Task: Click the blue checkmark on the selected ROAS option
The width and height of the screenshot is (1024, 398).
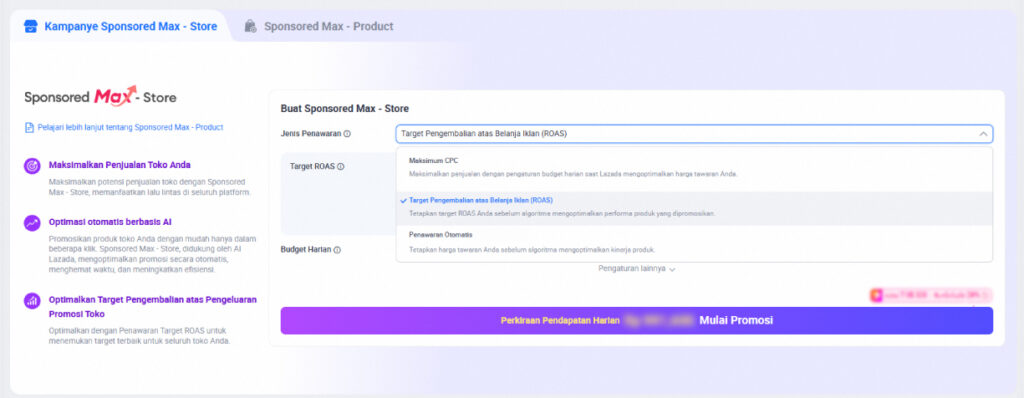Action: click(404, 201)
